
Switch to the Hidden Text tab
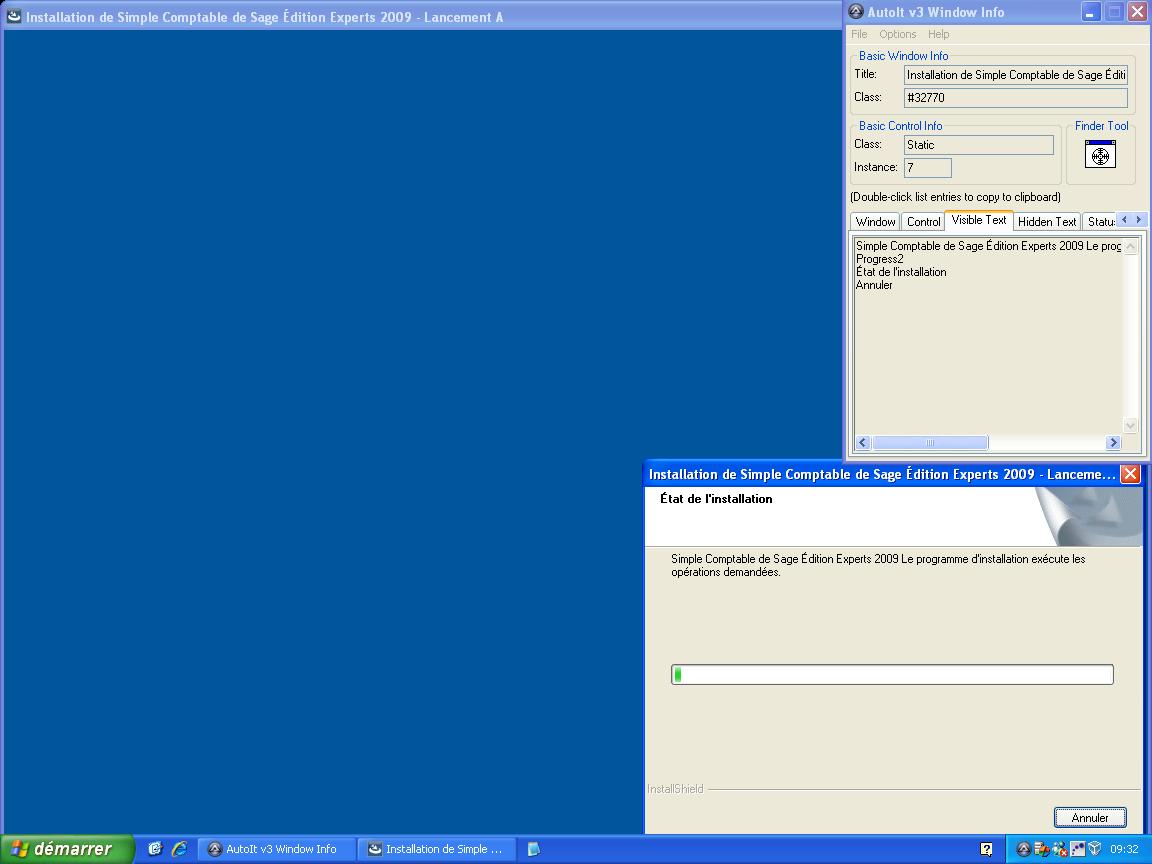tap(1047, 222)
